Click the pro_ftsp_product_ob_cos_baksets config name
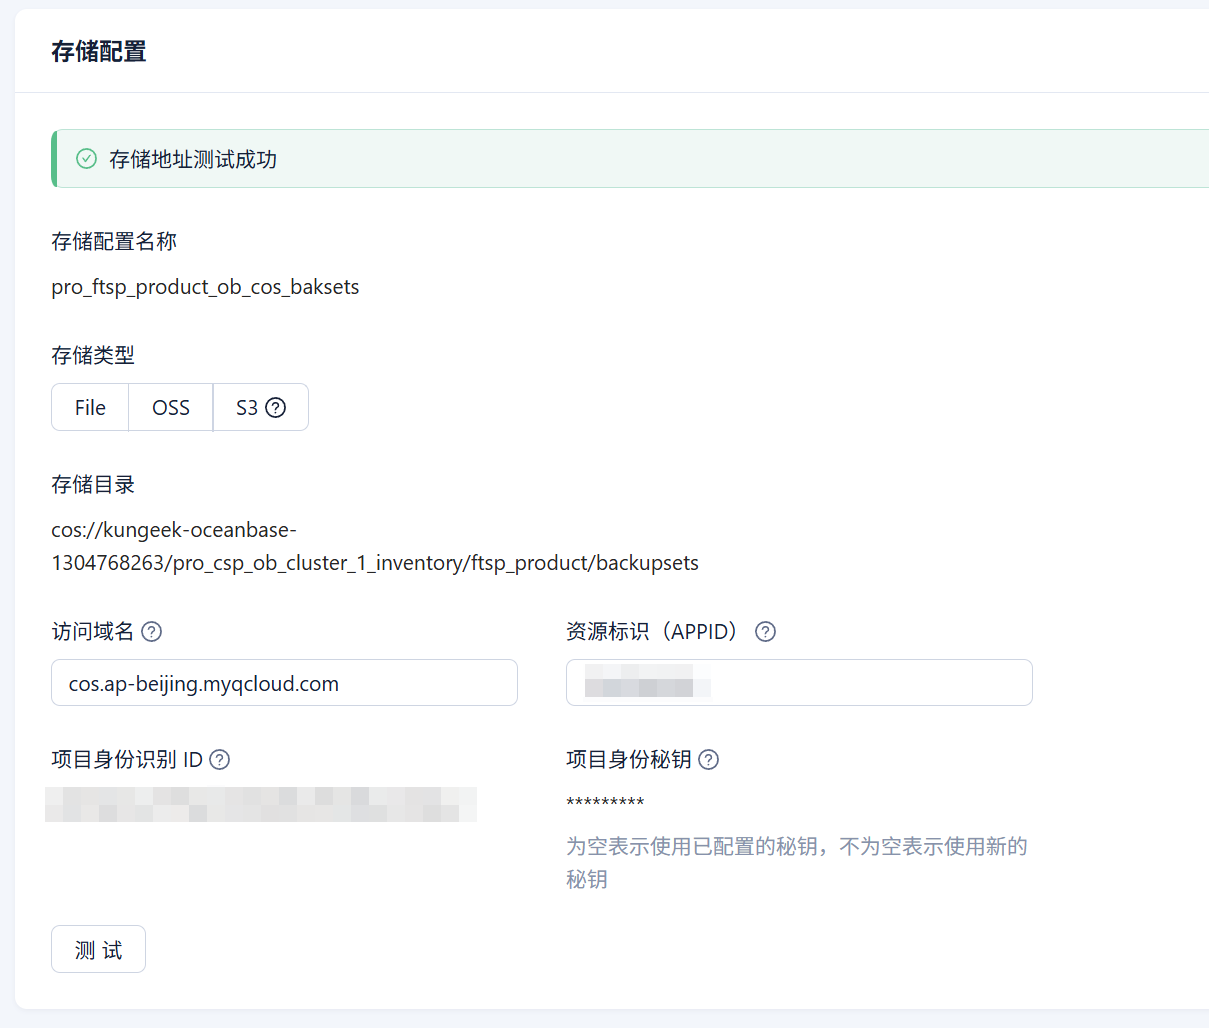This screenshot has height=1028, width=1209. (x=205, y=287)
